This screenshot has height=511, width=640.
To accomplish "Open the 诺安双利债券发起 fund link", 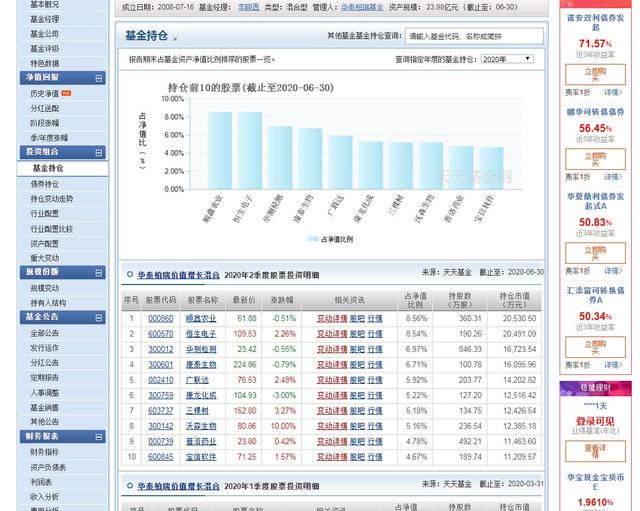I will pos(595,23).
